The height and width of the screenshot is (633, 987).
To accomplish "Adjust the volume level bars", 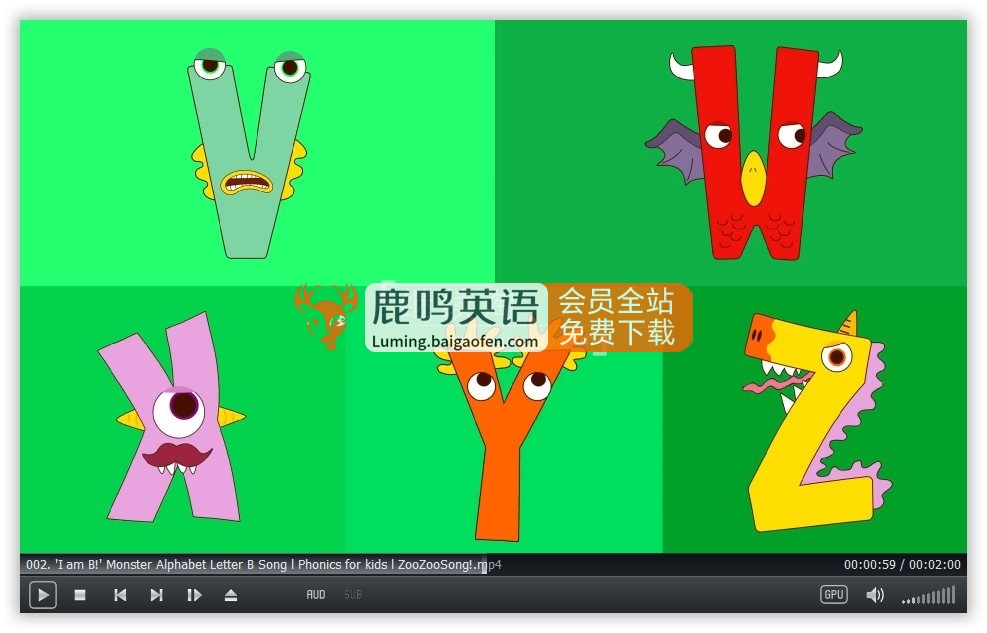I will 929,595.
